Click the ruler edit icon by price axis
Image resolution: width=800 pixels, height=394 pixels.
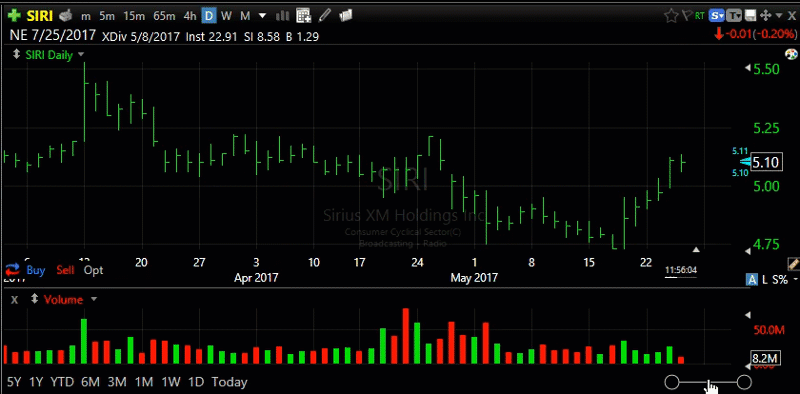pyautogui.click(x=793, y=264)
